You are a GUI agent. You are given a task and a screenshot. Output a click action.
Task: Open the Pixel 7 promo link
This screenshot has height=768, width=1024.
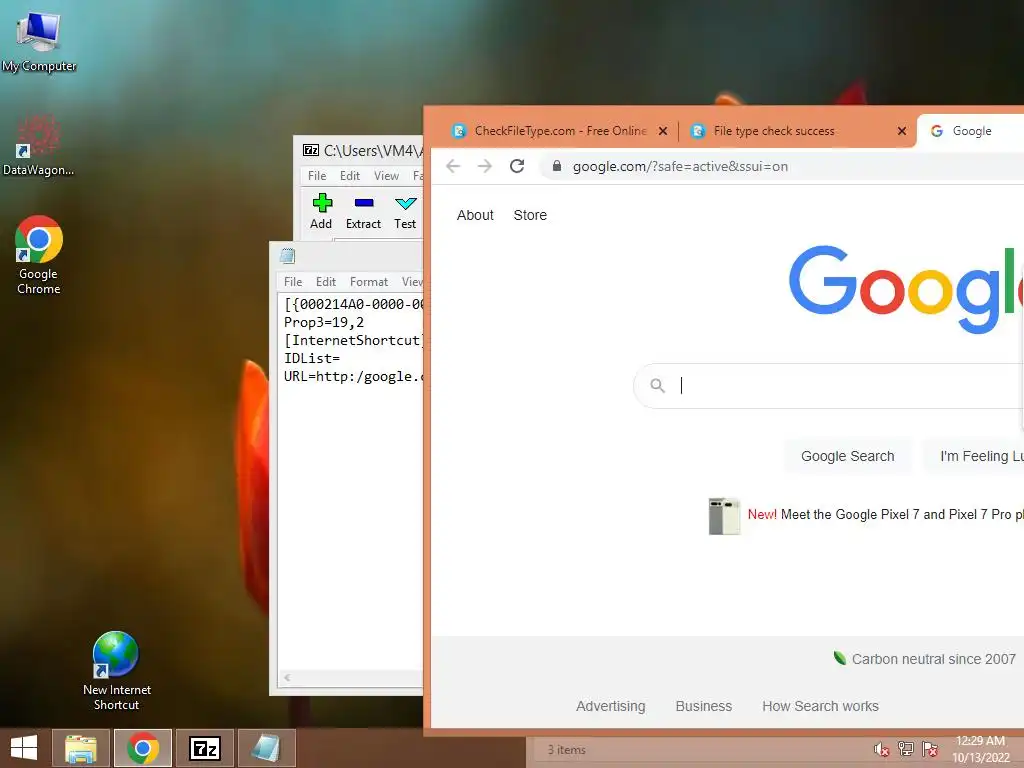(x=886, y=515)
